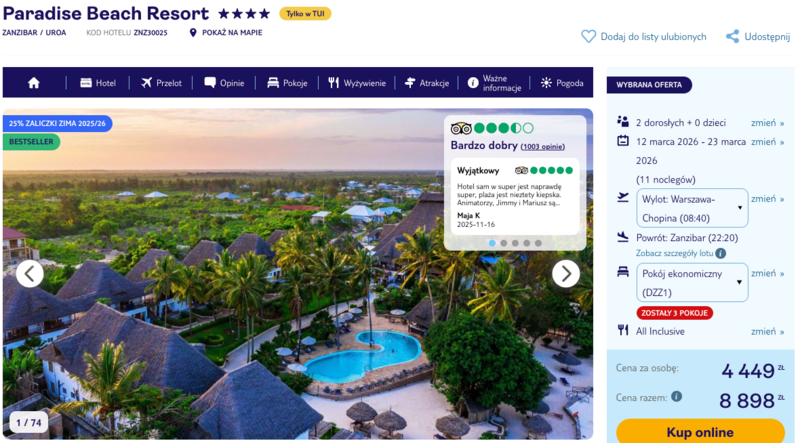Click info icon next to Cena razem
800x443 pixels.
pyautogui.click(x=677, y=396)
